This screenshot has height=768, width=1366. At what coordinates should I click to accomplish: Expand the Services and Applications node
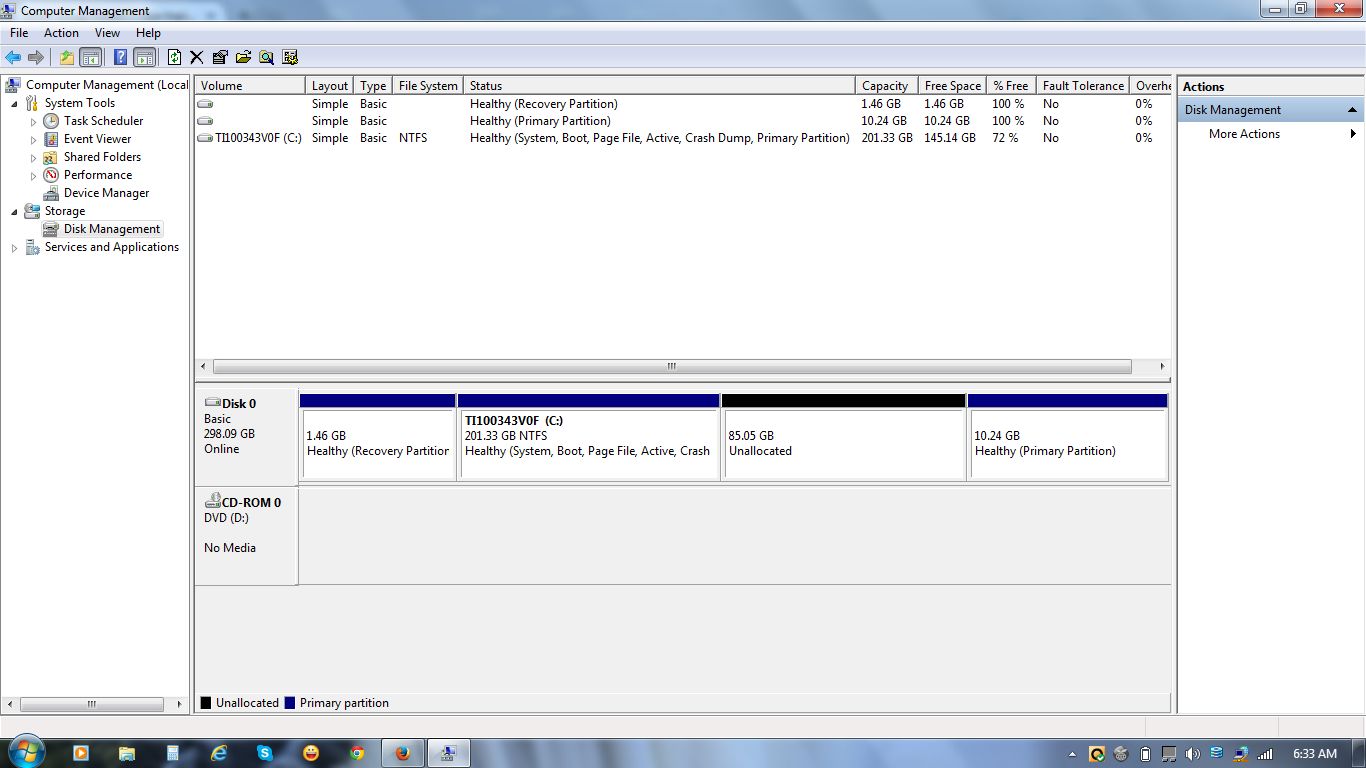pyautogui.click(x=14, y=248)
